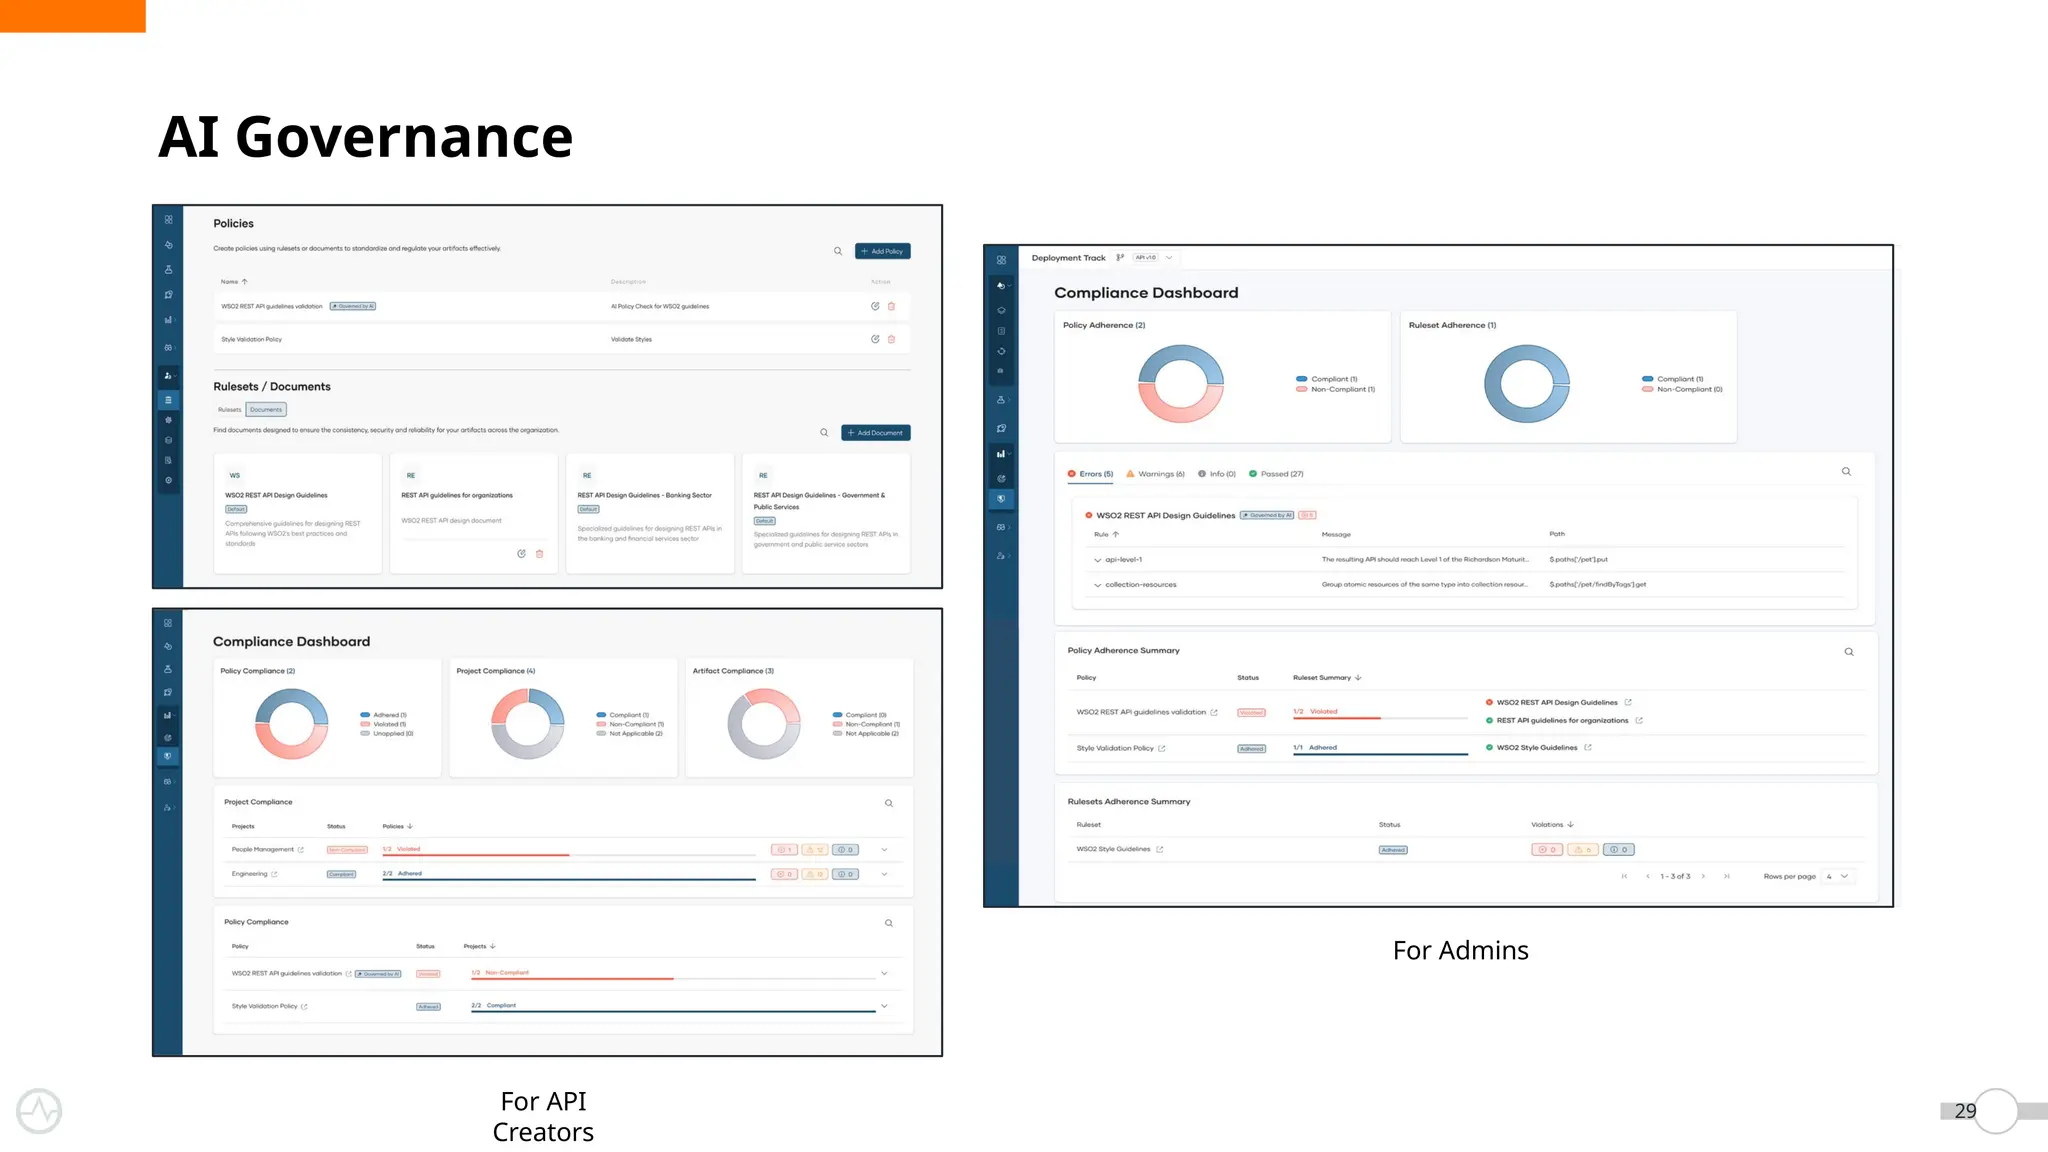
Task: Search the Policy Adherence Summary table
Action: click(1849, 652)
